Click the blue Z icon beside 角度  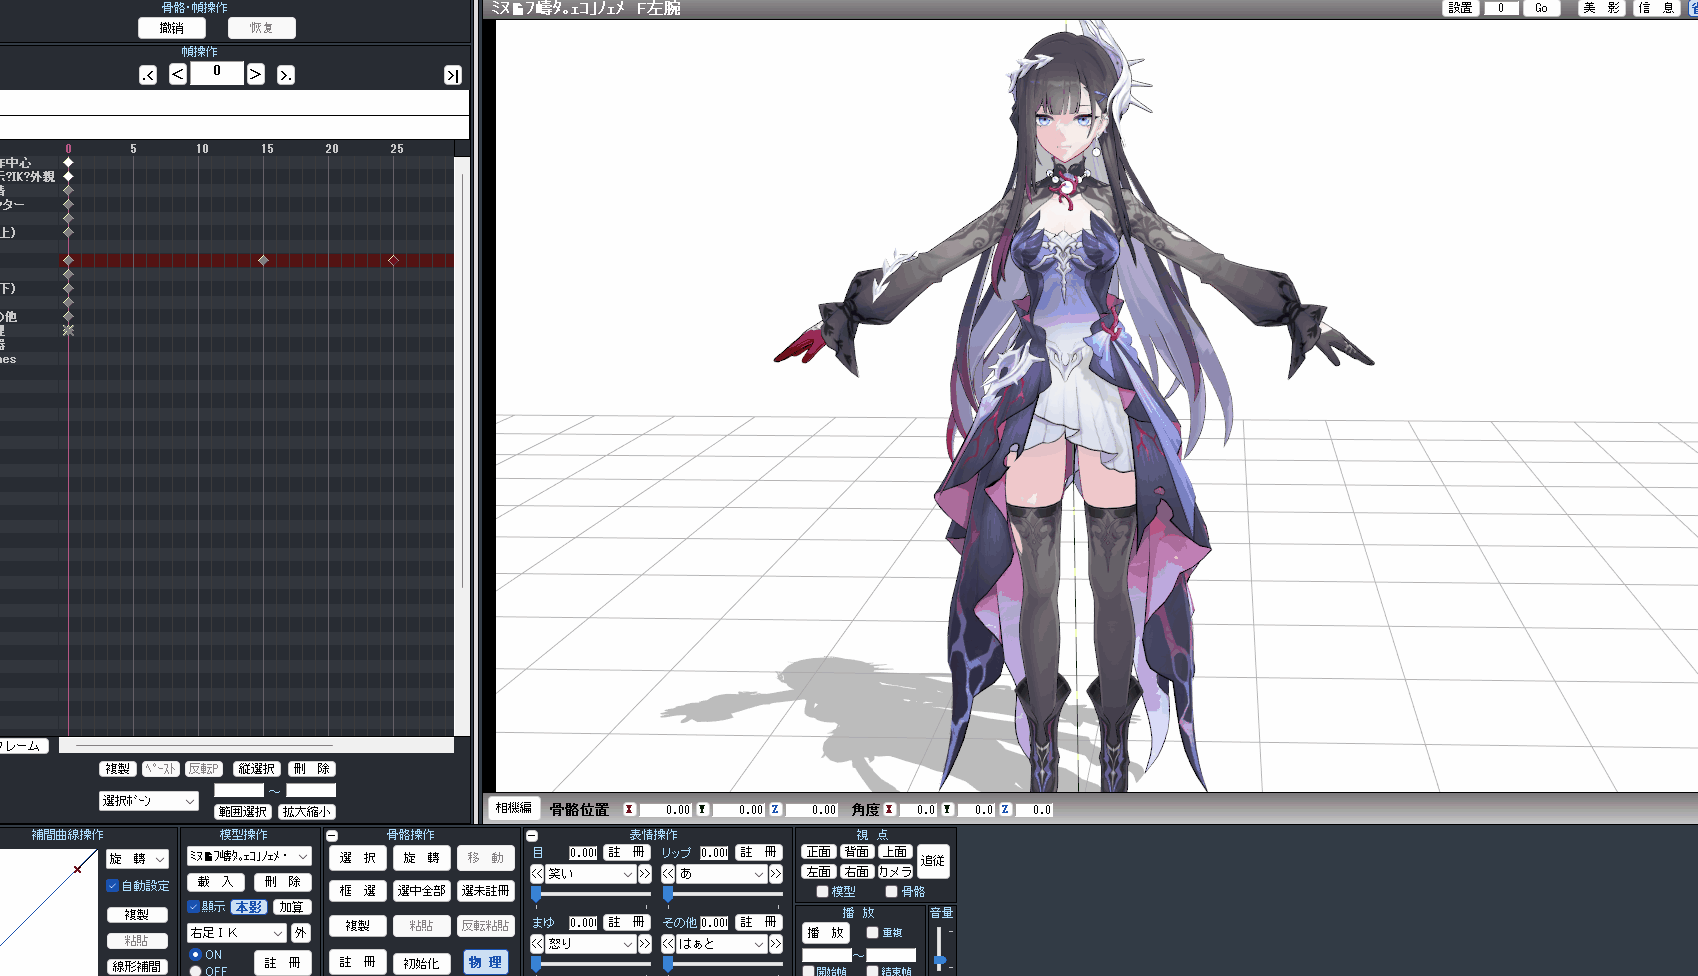1005,810
